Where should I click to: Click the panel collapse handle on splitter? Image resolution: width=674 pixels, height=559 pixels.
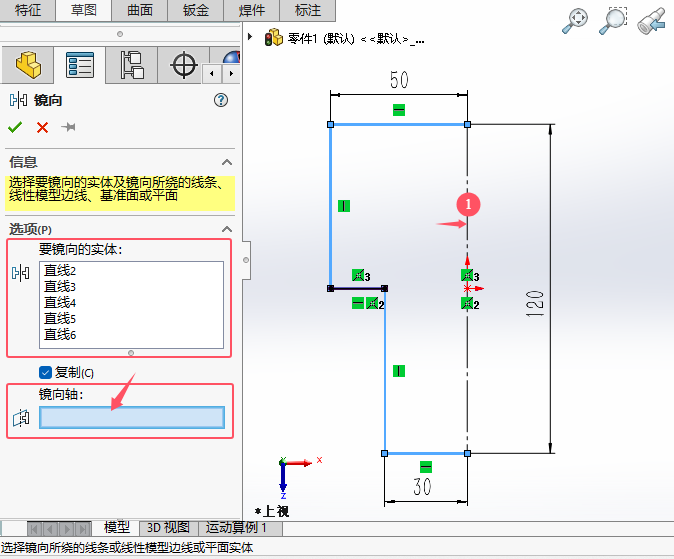point(246,260)
